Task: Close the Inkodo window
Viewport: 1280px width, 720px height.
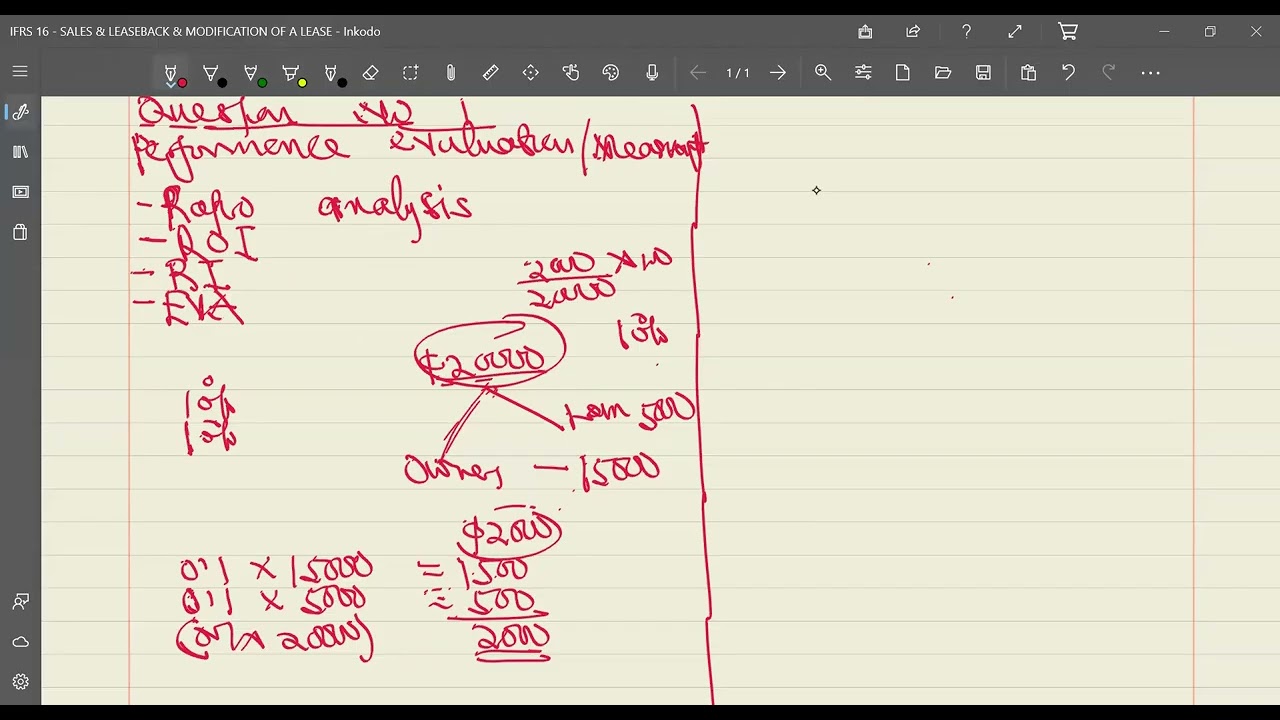Action: point(1256,32)
